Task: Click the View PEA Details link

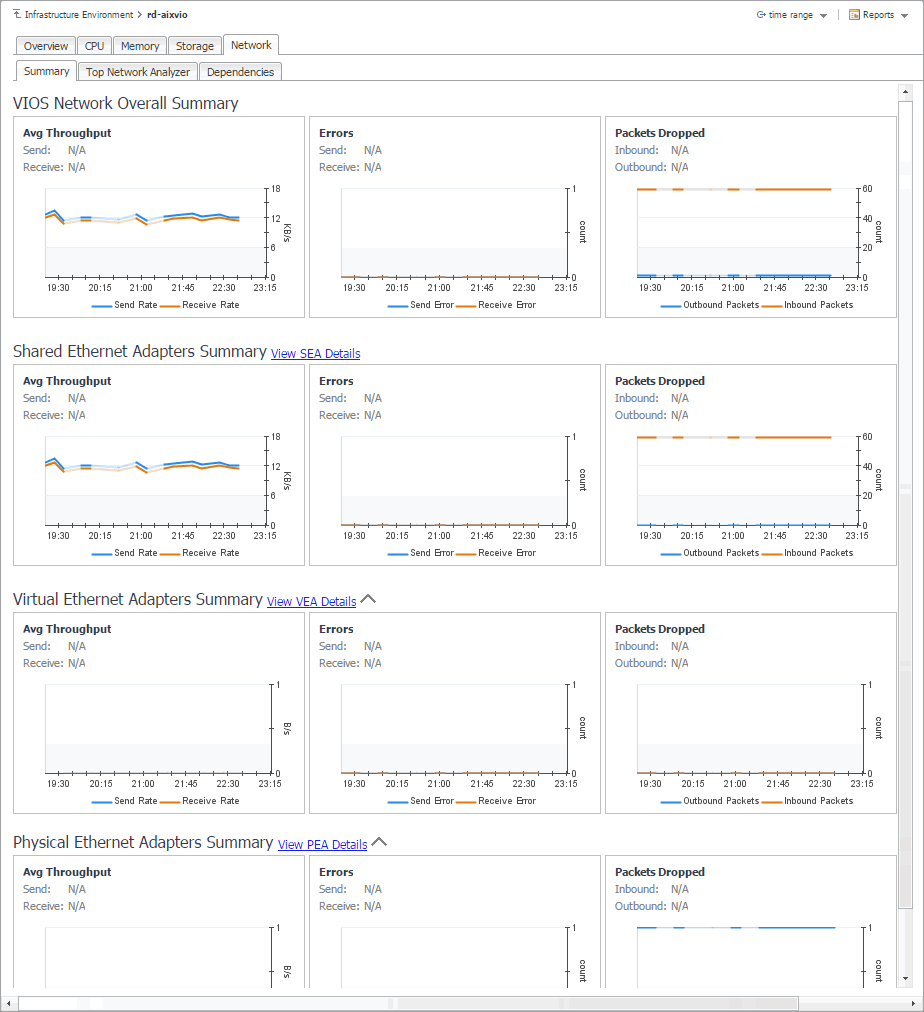Action: 322,845
